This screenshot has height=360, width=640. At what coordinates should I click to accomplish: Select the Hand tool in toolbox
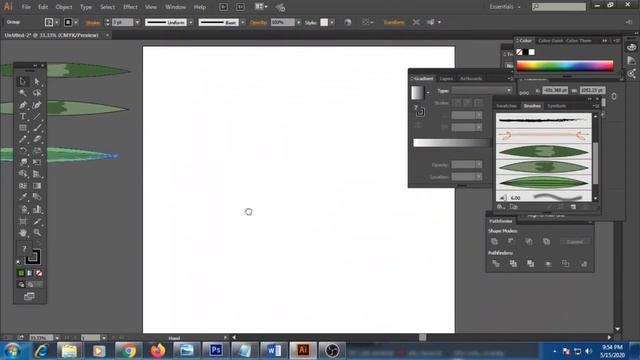click(22, 233)
